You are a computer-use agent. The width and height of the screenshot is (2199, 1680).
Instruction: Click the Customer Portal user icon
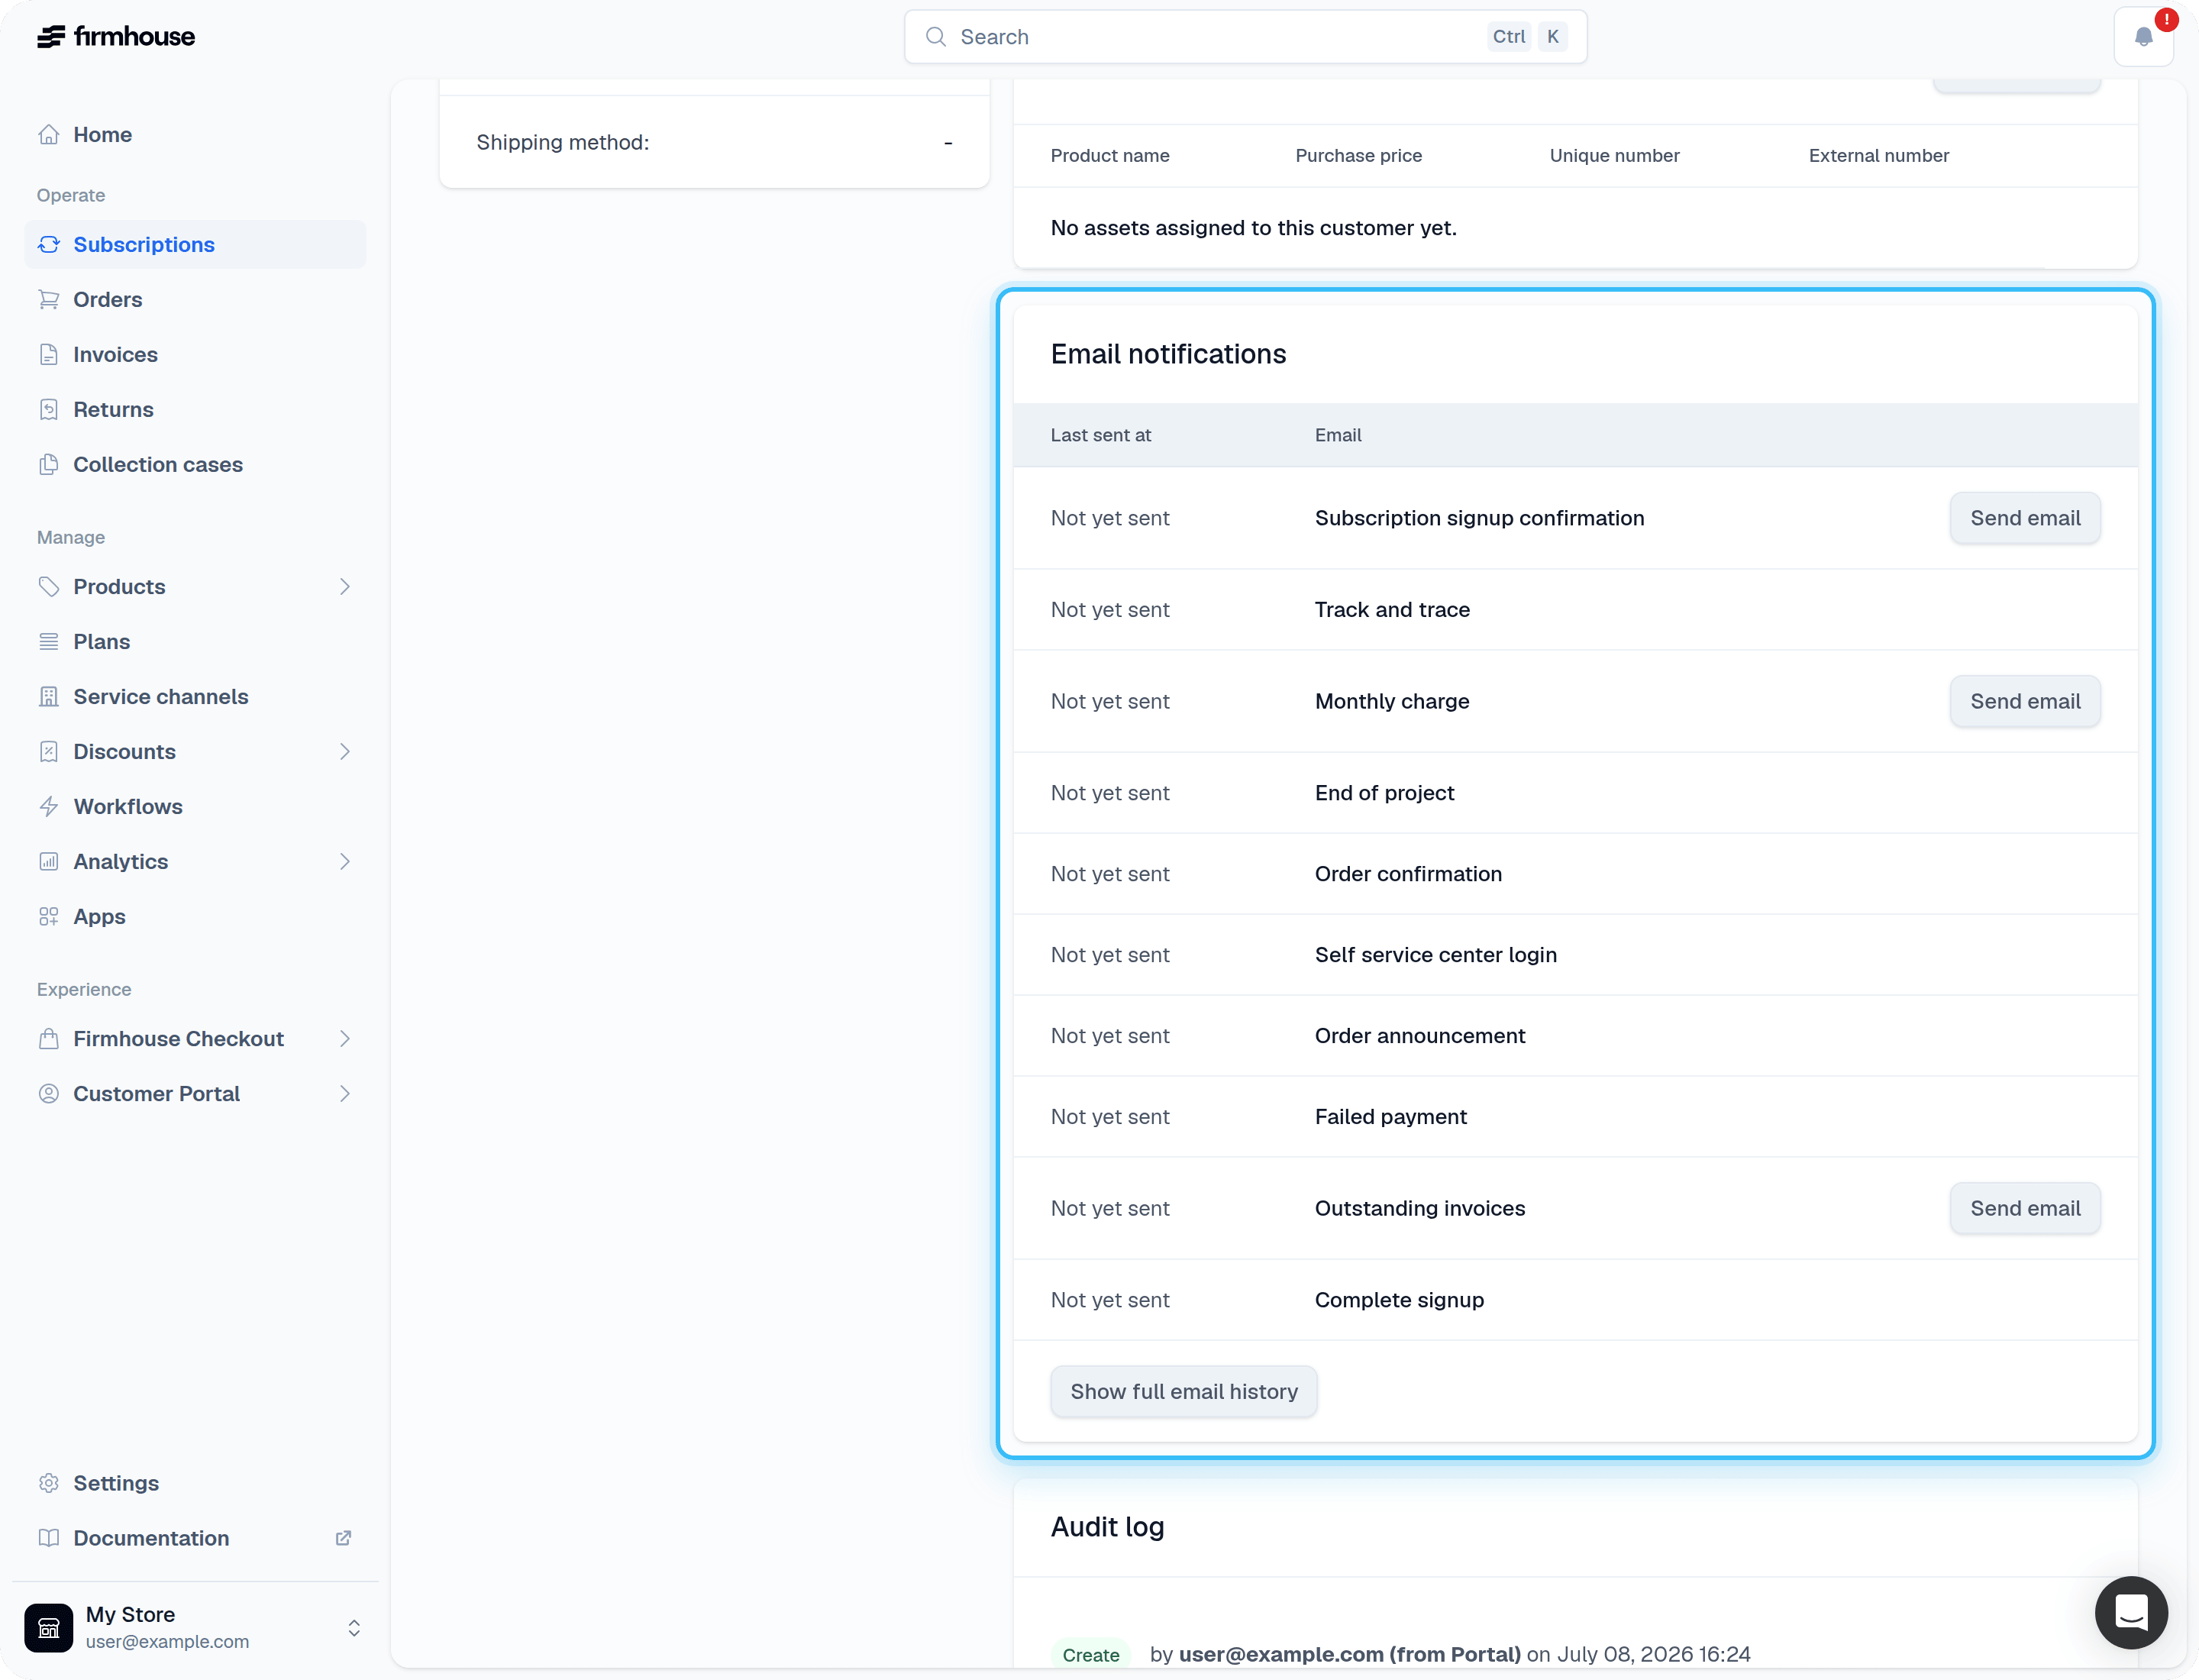pos(49,1093)
